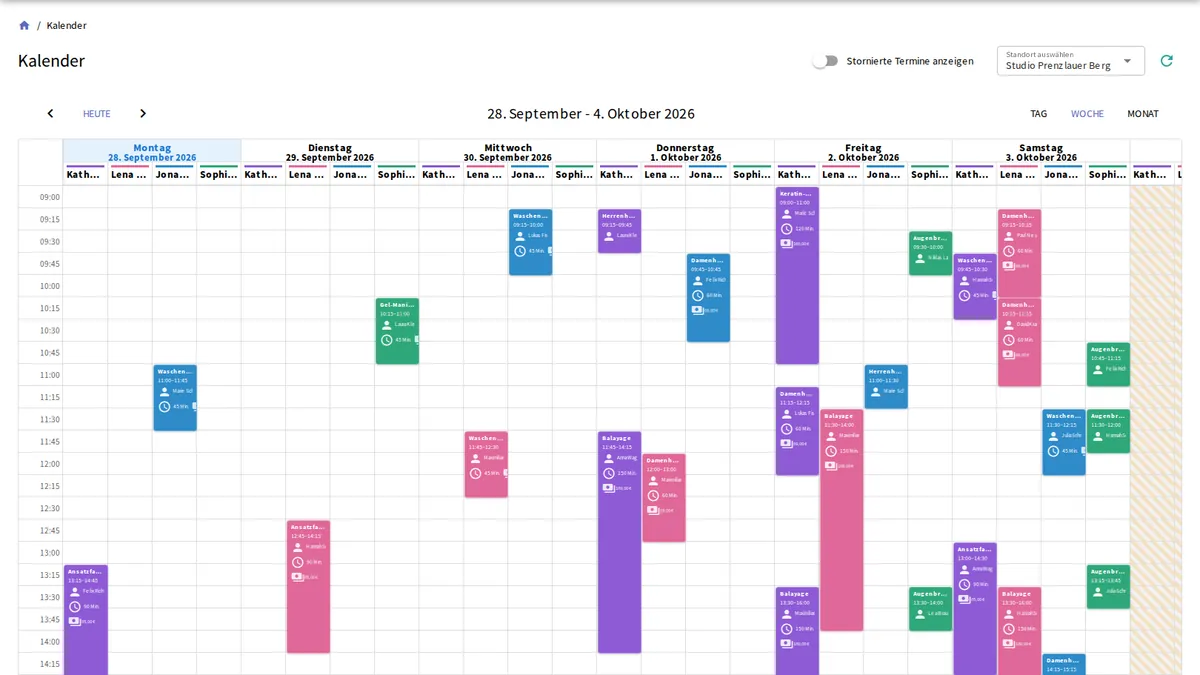The height and width of the screenshot is (675, 1200).
Task: Toggle the Stornierte Termine anzeigen switch
Action: [x=825, y=61]
